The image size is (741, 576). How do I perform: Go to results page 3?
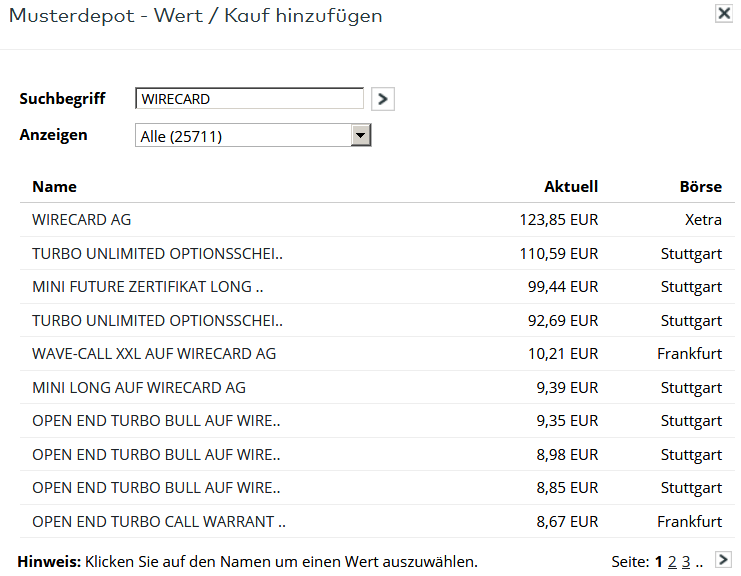pos(686,562)
